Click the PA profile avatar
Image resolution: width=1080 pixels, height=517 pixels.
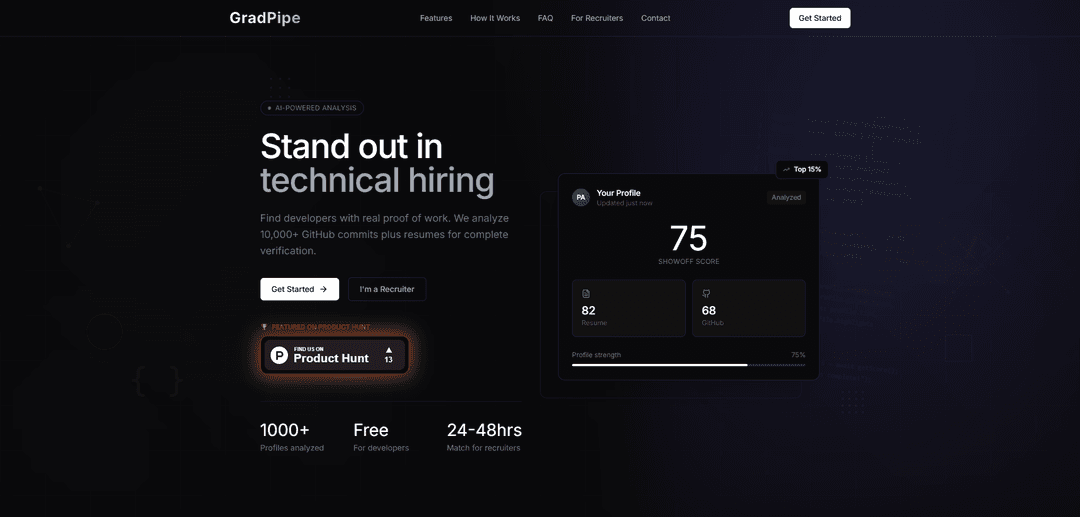[581, 198]
